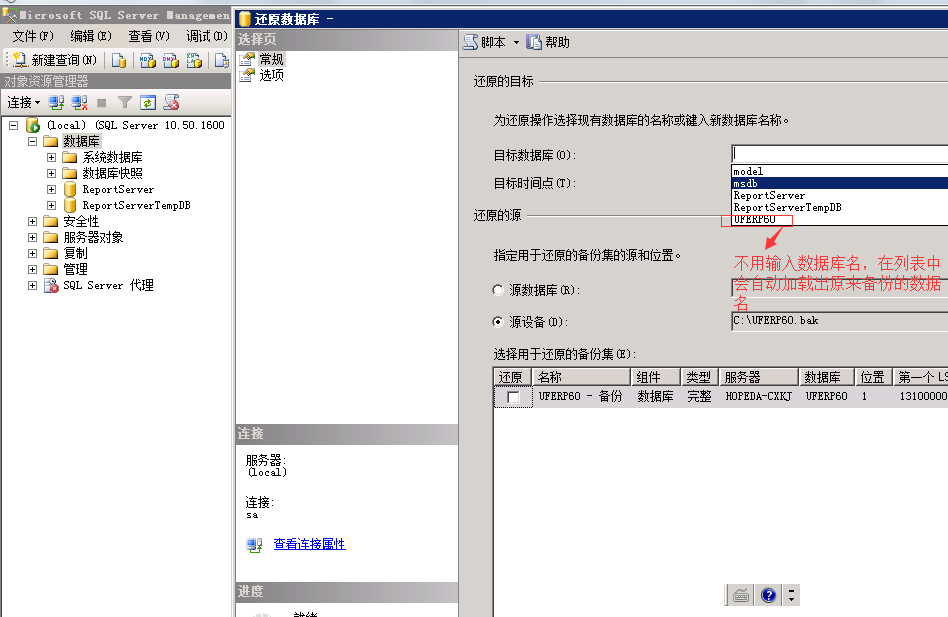Expand the 服务器对象 folder
Screen dimensions: 948x617
33,237
